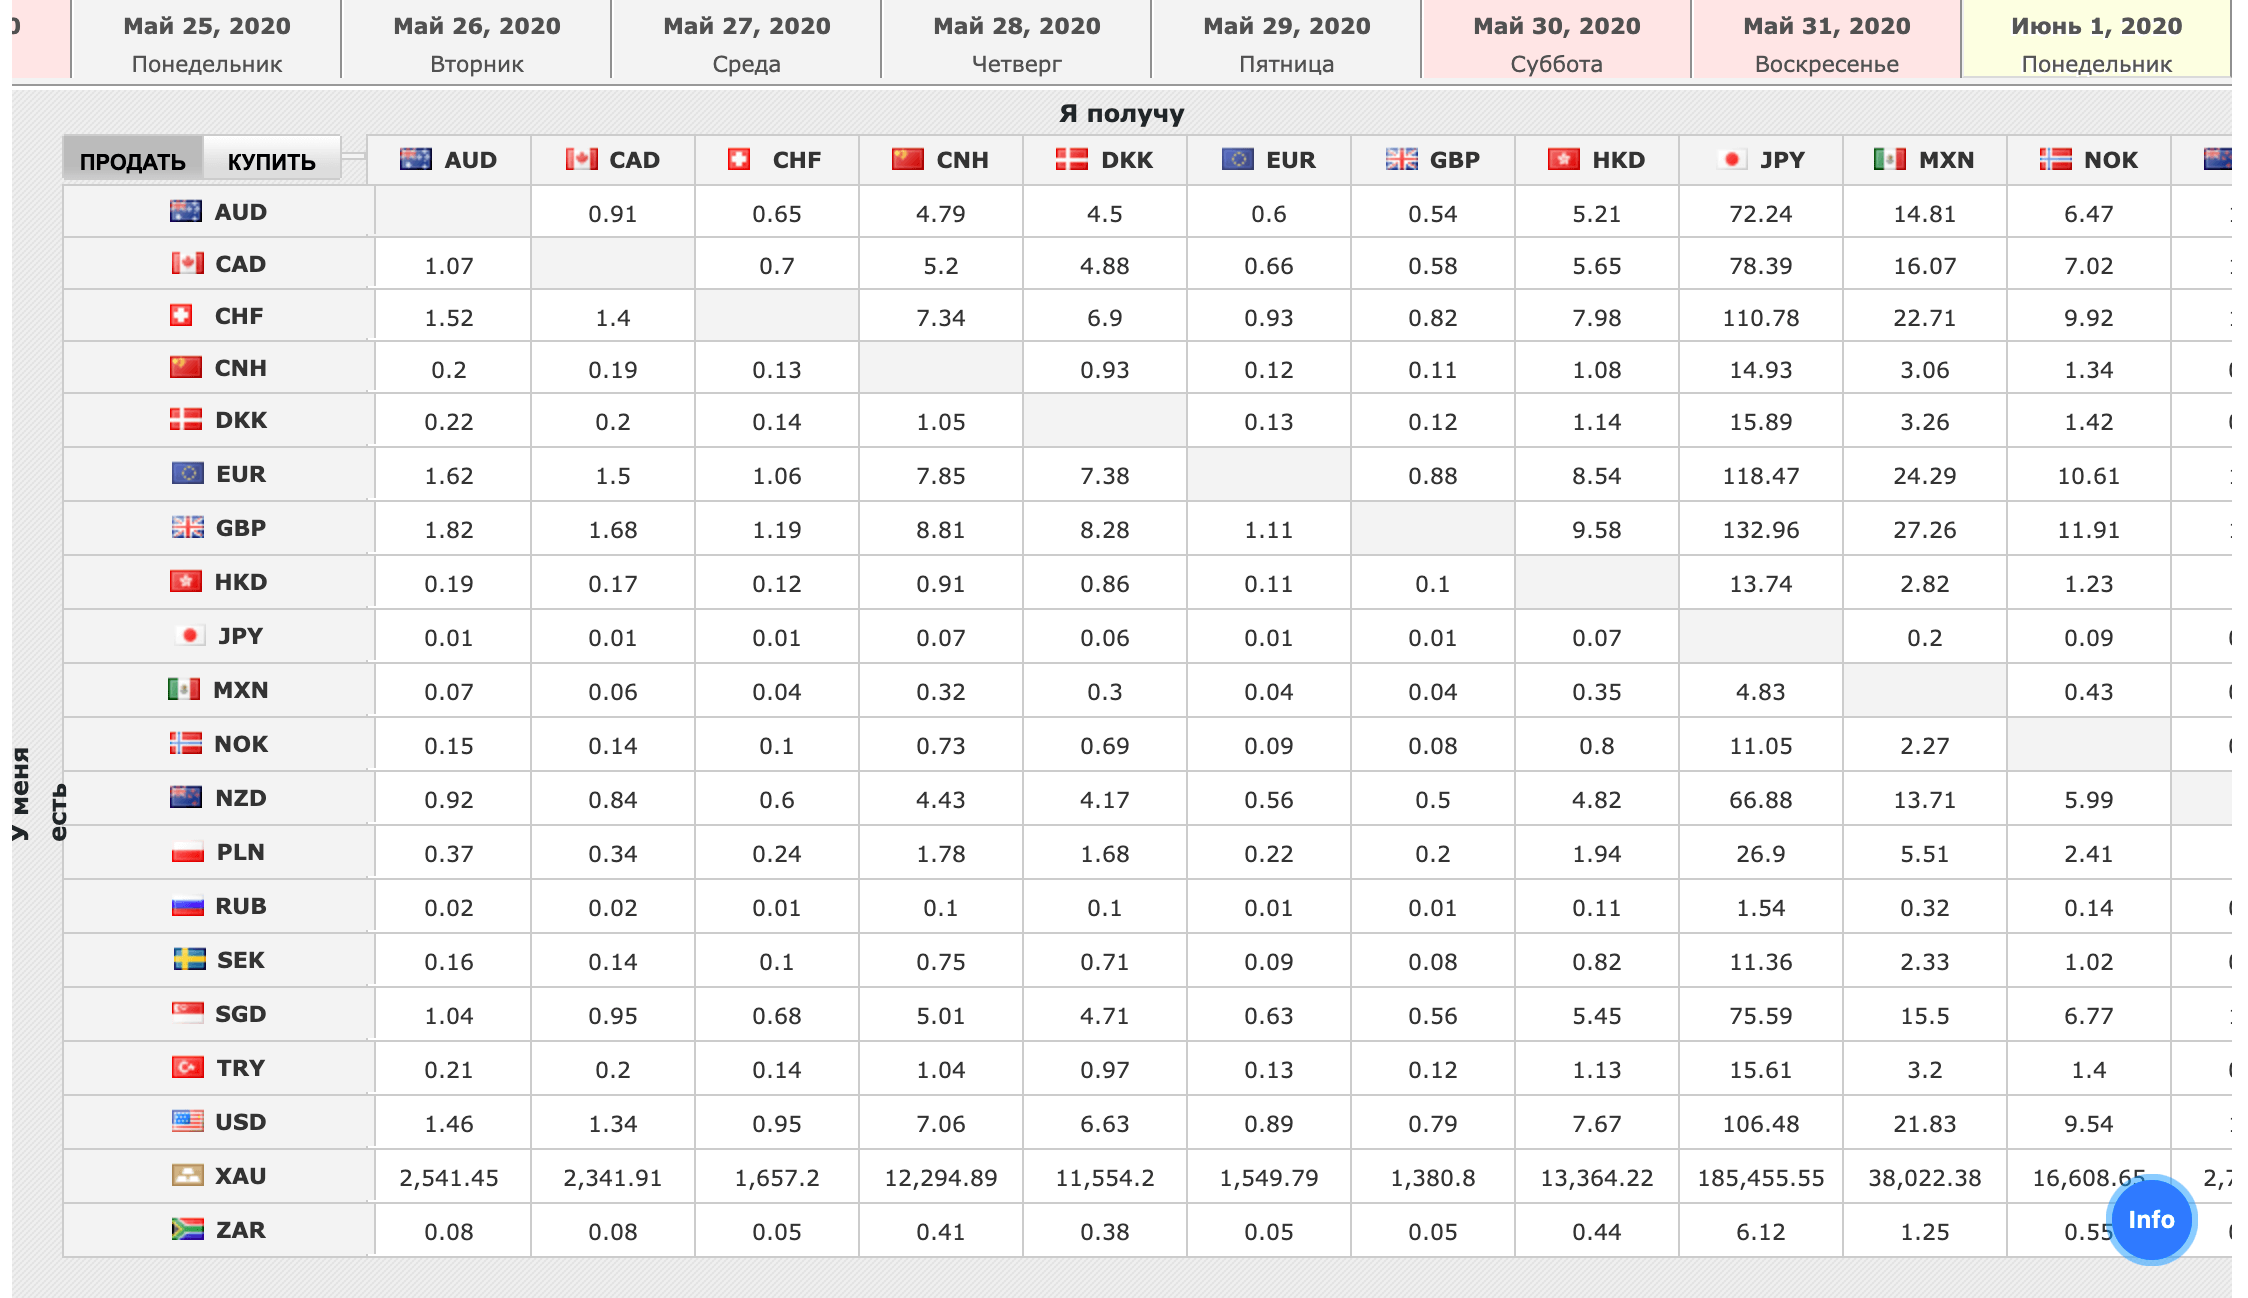This screenshot has width=2248, height=1298.
Task: Click the Hong Kong flag in HKD header
Action: click(x=1563, y=159)
